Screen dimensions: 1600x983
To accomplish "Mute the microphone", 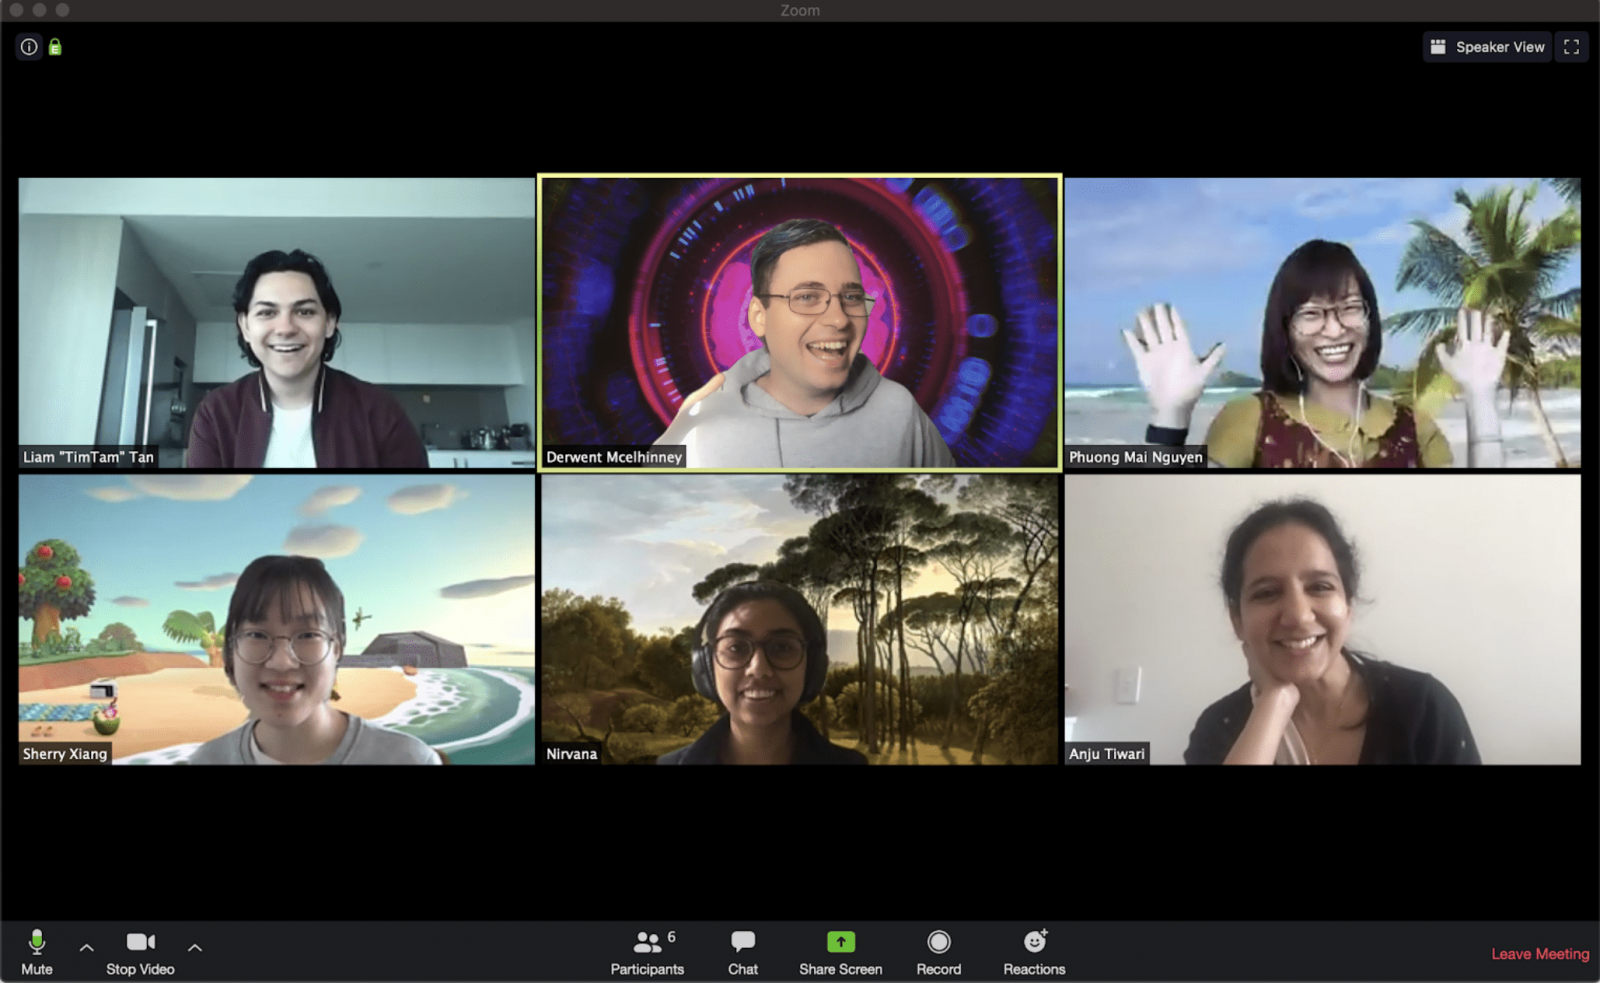I will [37, 952].
